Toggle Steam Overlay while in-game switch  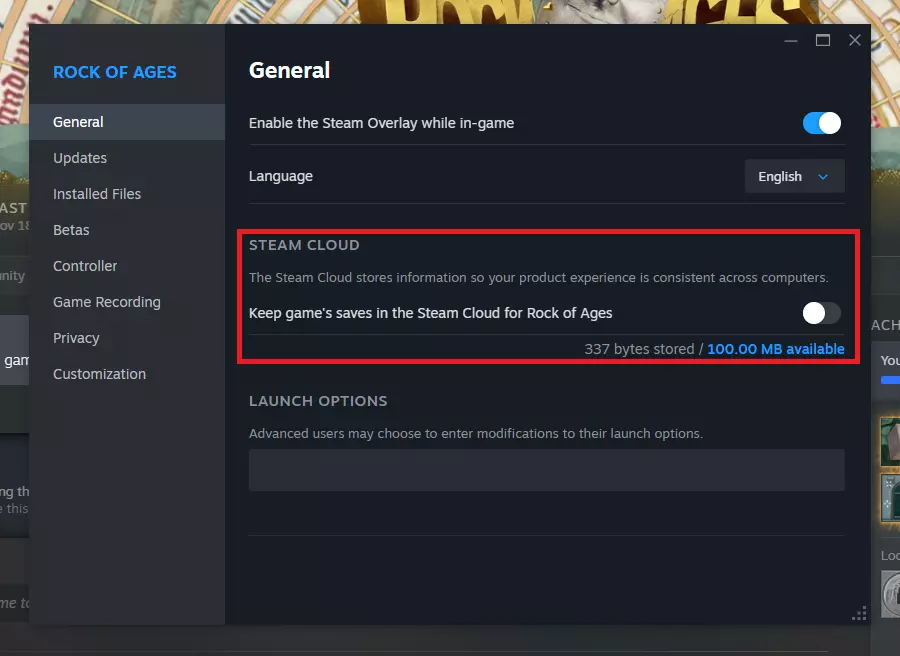click(x=821, y=123)
